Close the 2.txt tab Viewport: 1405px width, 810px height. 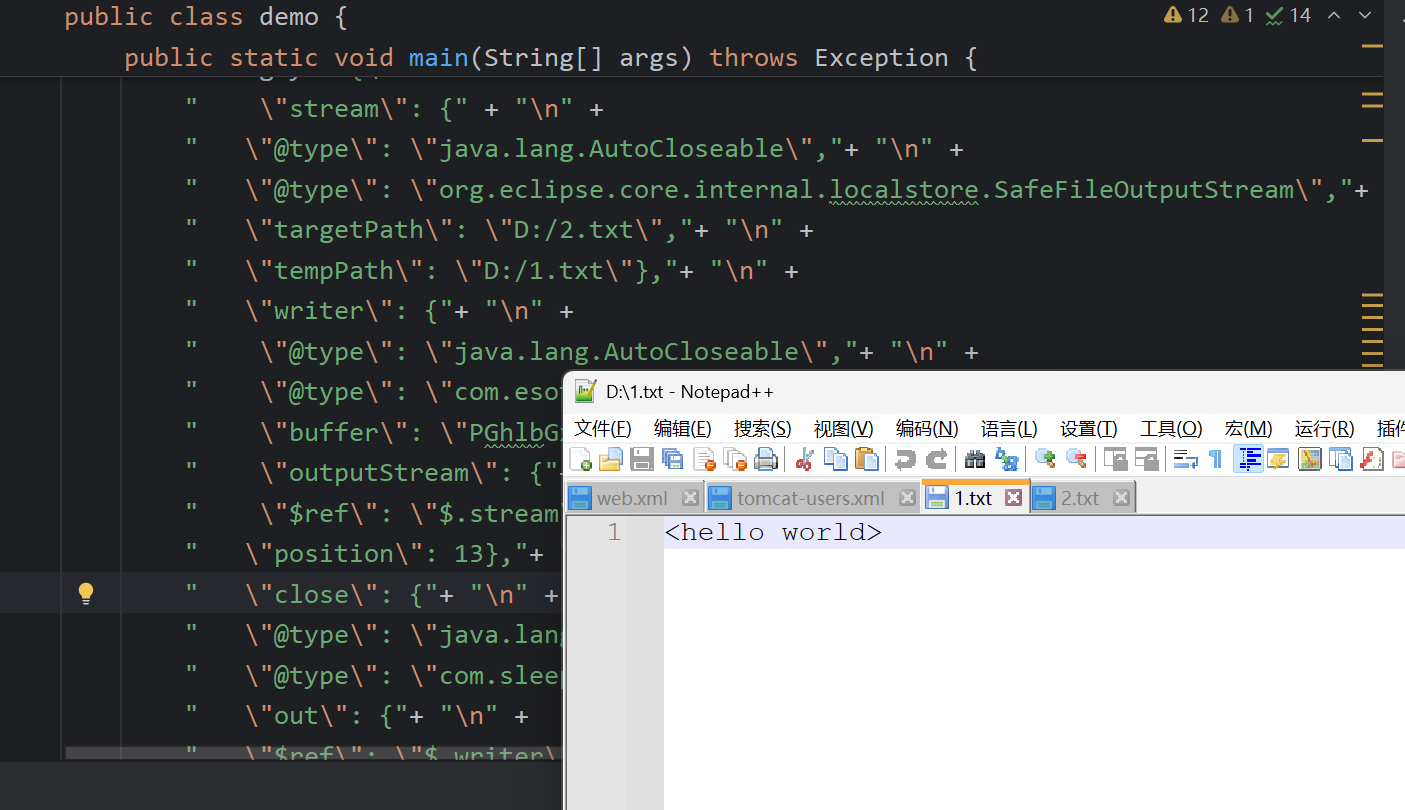[1121, 498]
